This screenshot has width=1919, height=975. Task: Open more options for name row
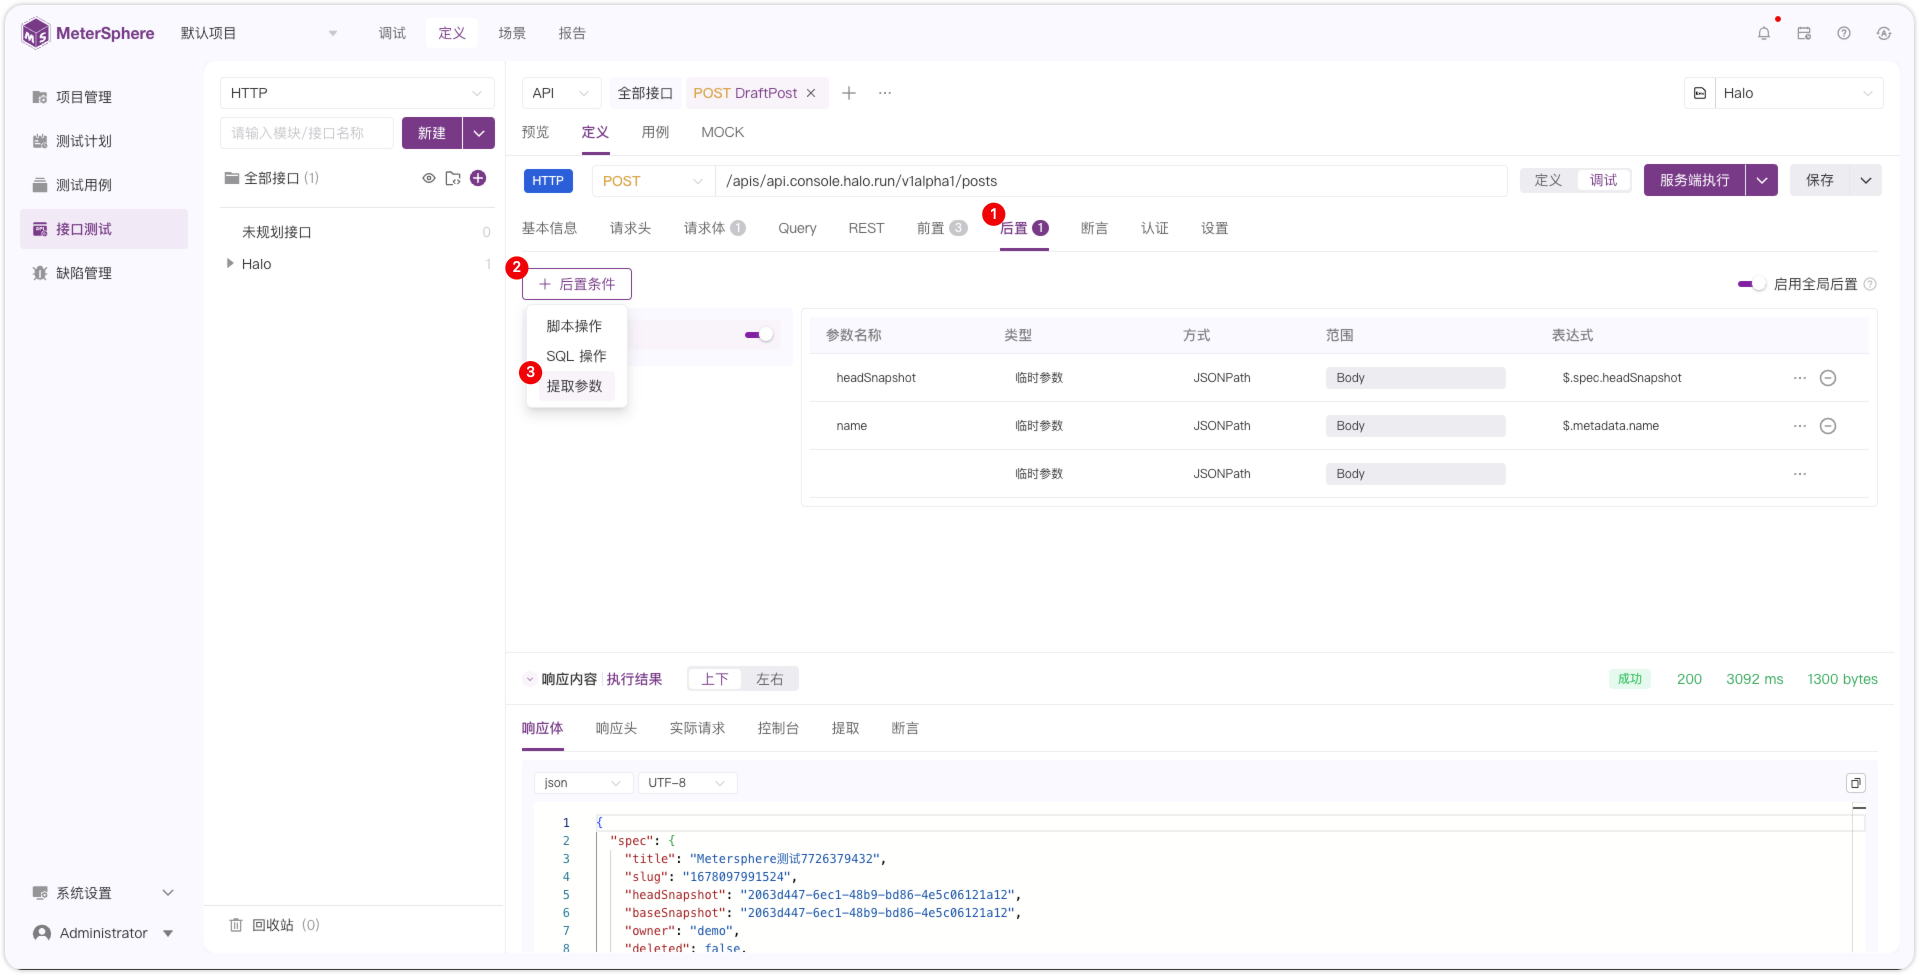click(x=1800, y=426)
